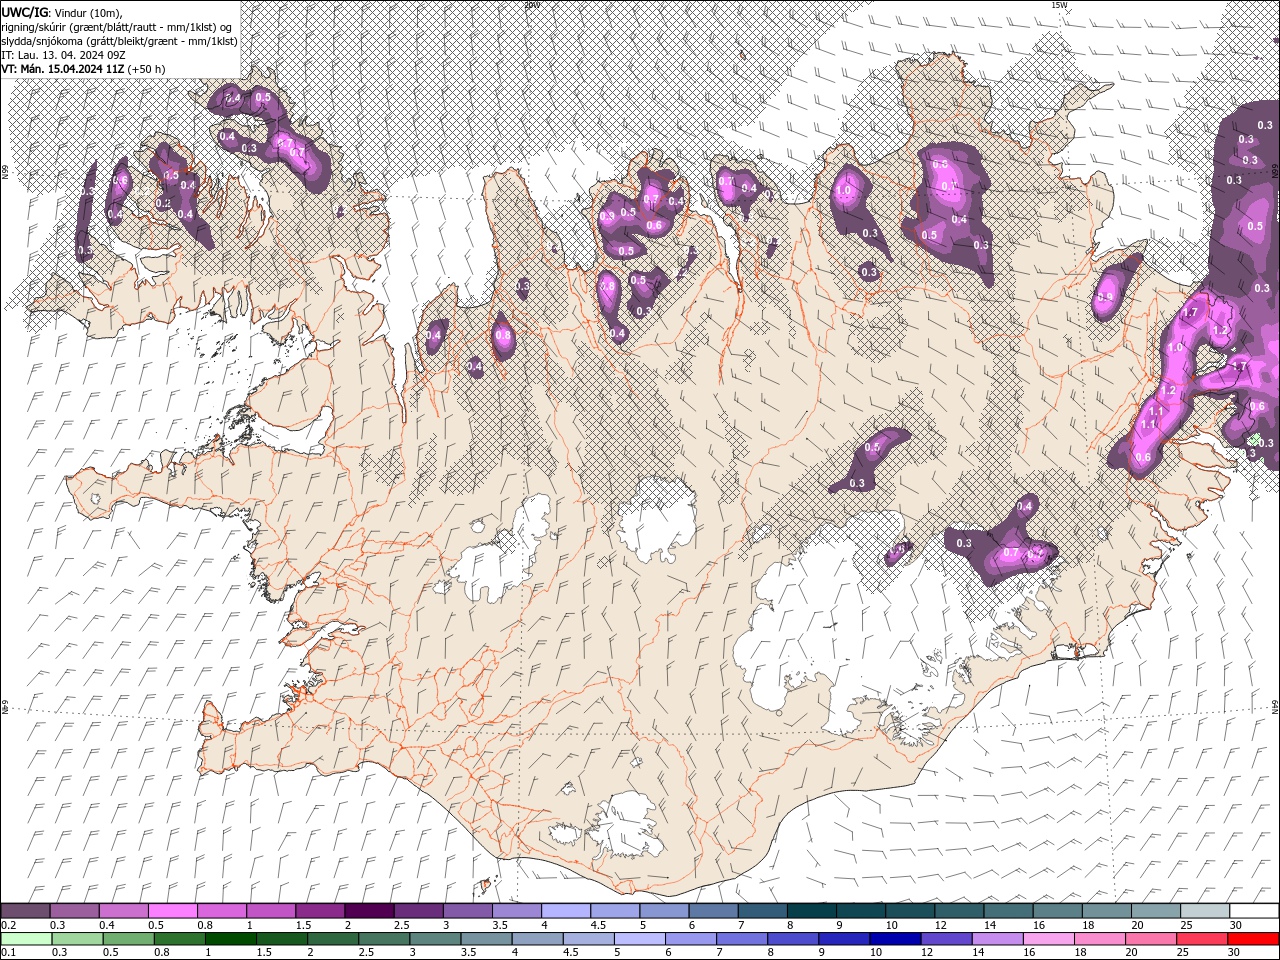Click the '0.2' label under the upper legend
The image size is (1280, 960).
[x=9, y=925]
